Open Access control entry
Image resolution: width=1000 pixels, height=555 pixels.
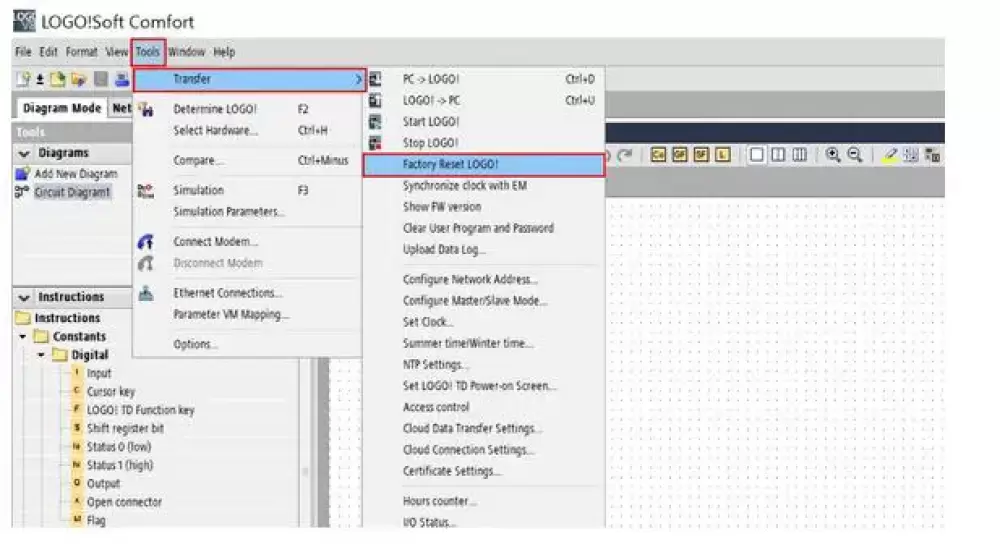coord(484,407)
